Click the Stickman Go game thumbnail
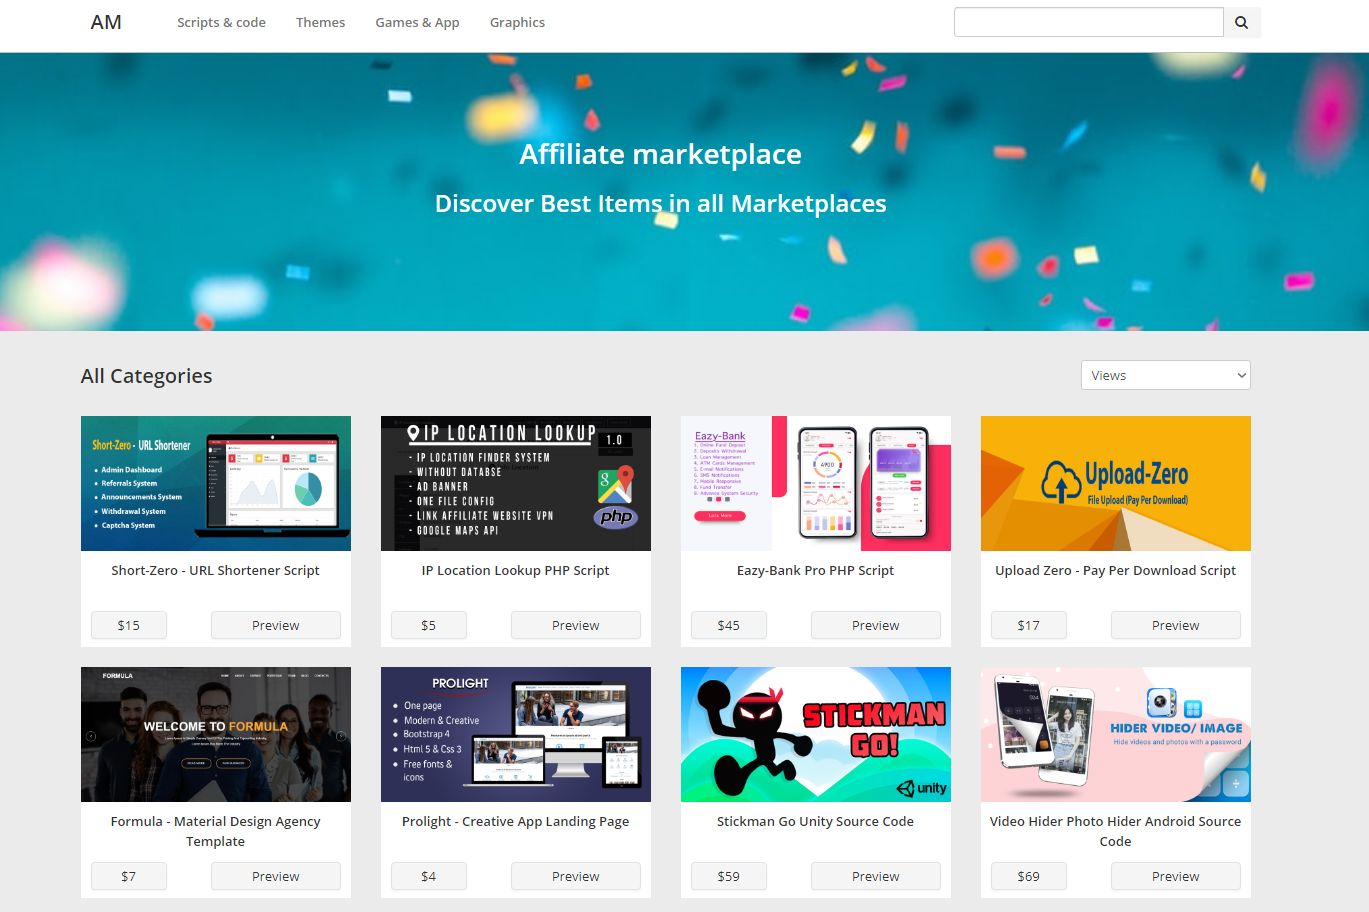 816,734
